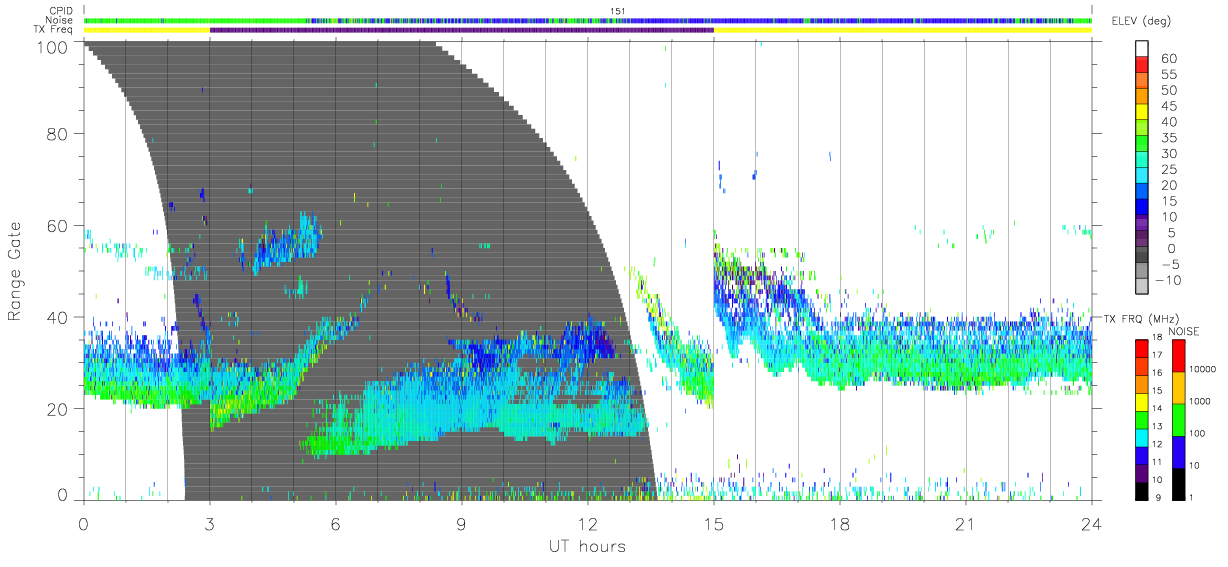The image size is (1228, 567).
Task: Click the 'UT hours' axis title
Action: pyautogui.click(x=586, y=546)
